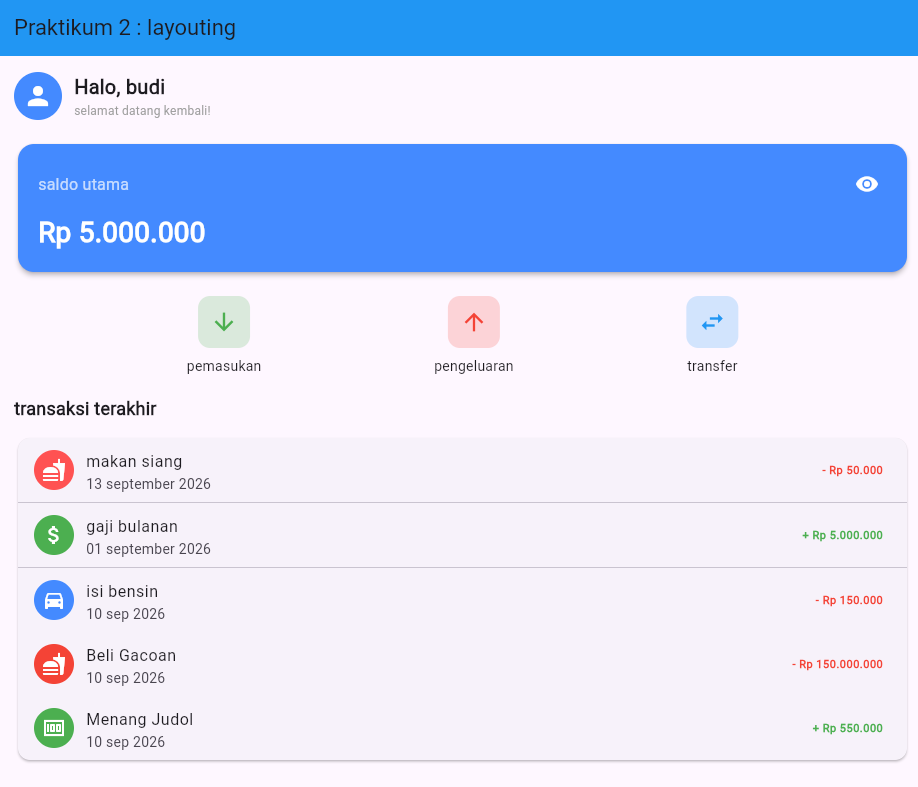
Task: Click the + Rp 550.000 amount
Action: pyautogui.click(x=847, y=728)
